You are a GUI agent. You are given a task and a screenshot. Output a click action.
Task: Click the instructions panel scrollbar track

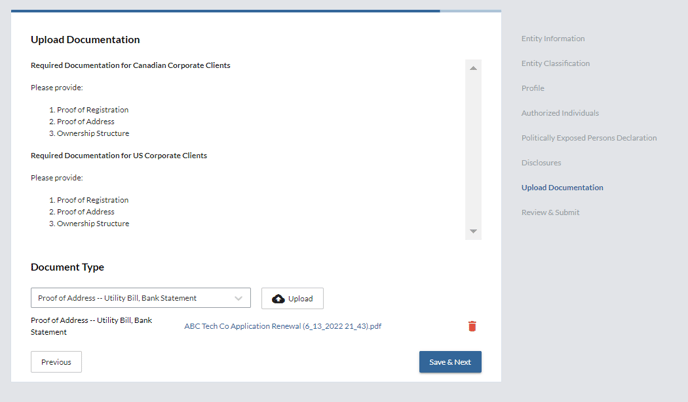coord(473,150)
